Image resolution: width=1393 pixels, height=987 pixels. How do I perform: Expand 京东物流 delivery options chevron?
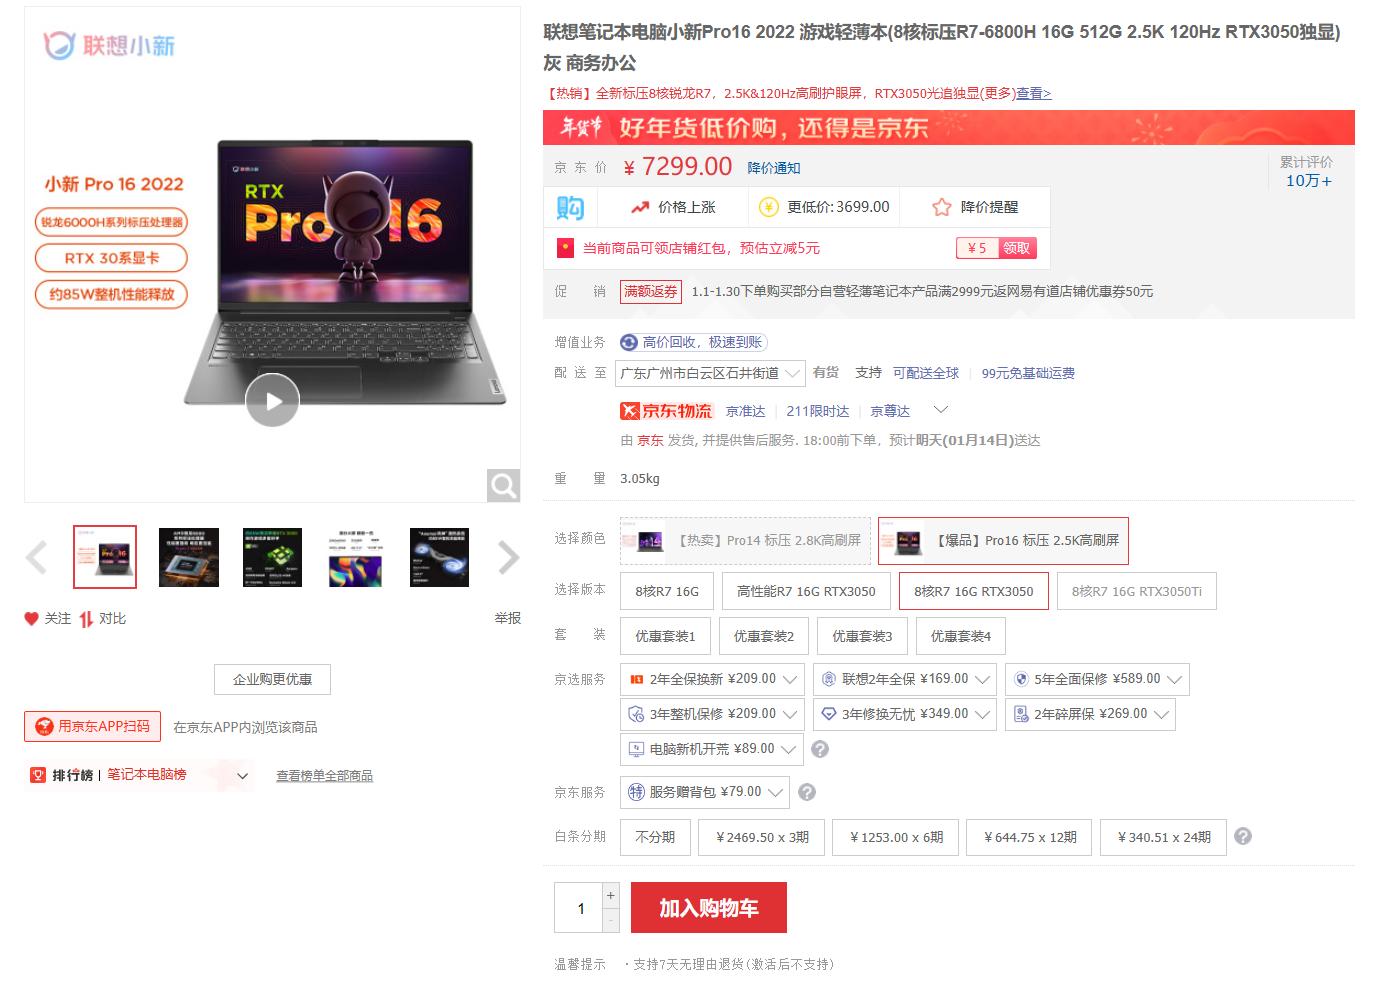point(940,410)
